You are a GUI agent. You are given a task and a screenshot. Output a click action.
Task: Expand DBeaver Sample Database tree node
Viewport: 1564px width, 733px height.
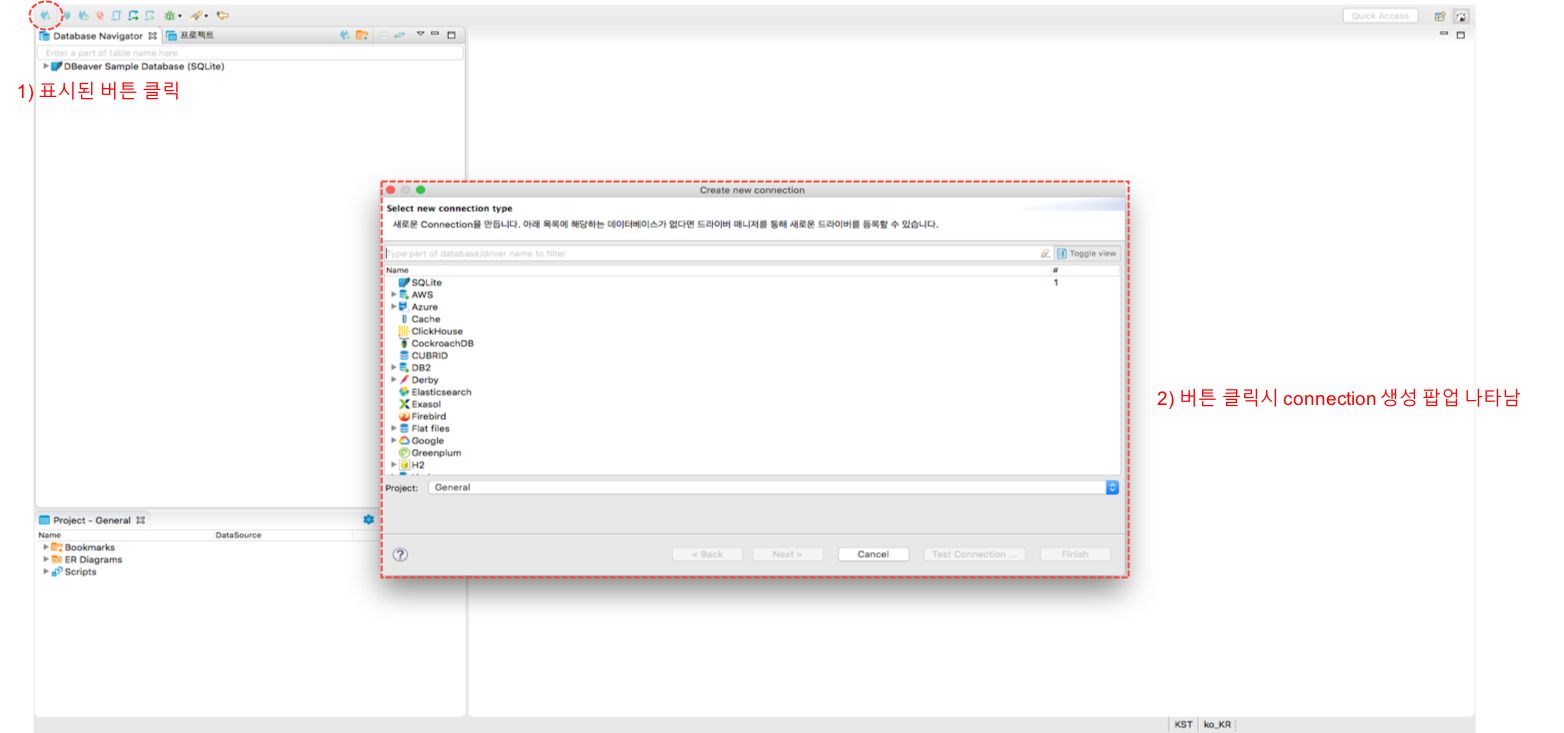(x=46, y=66)
